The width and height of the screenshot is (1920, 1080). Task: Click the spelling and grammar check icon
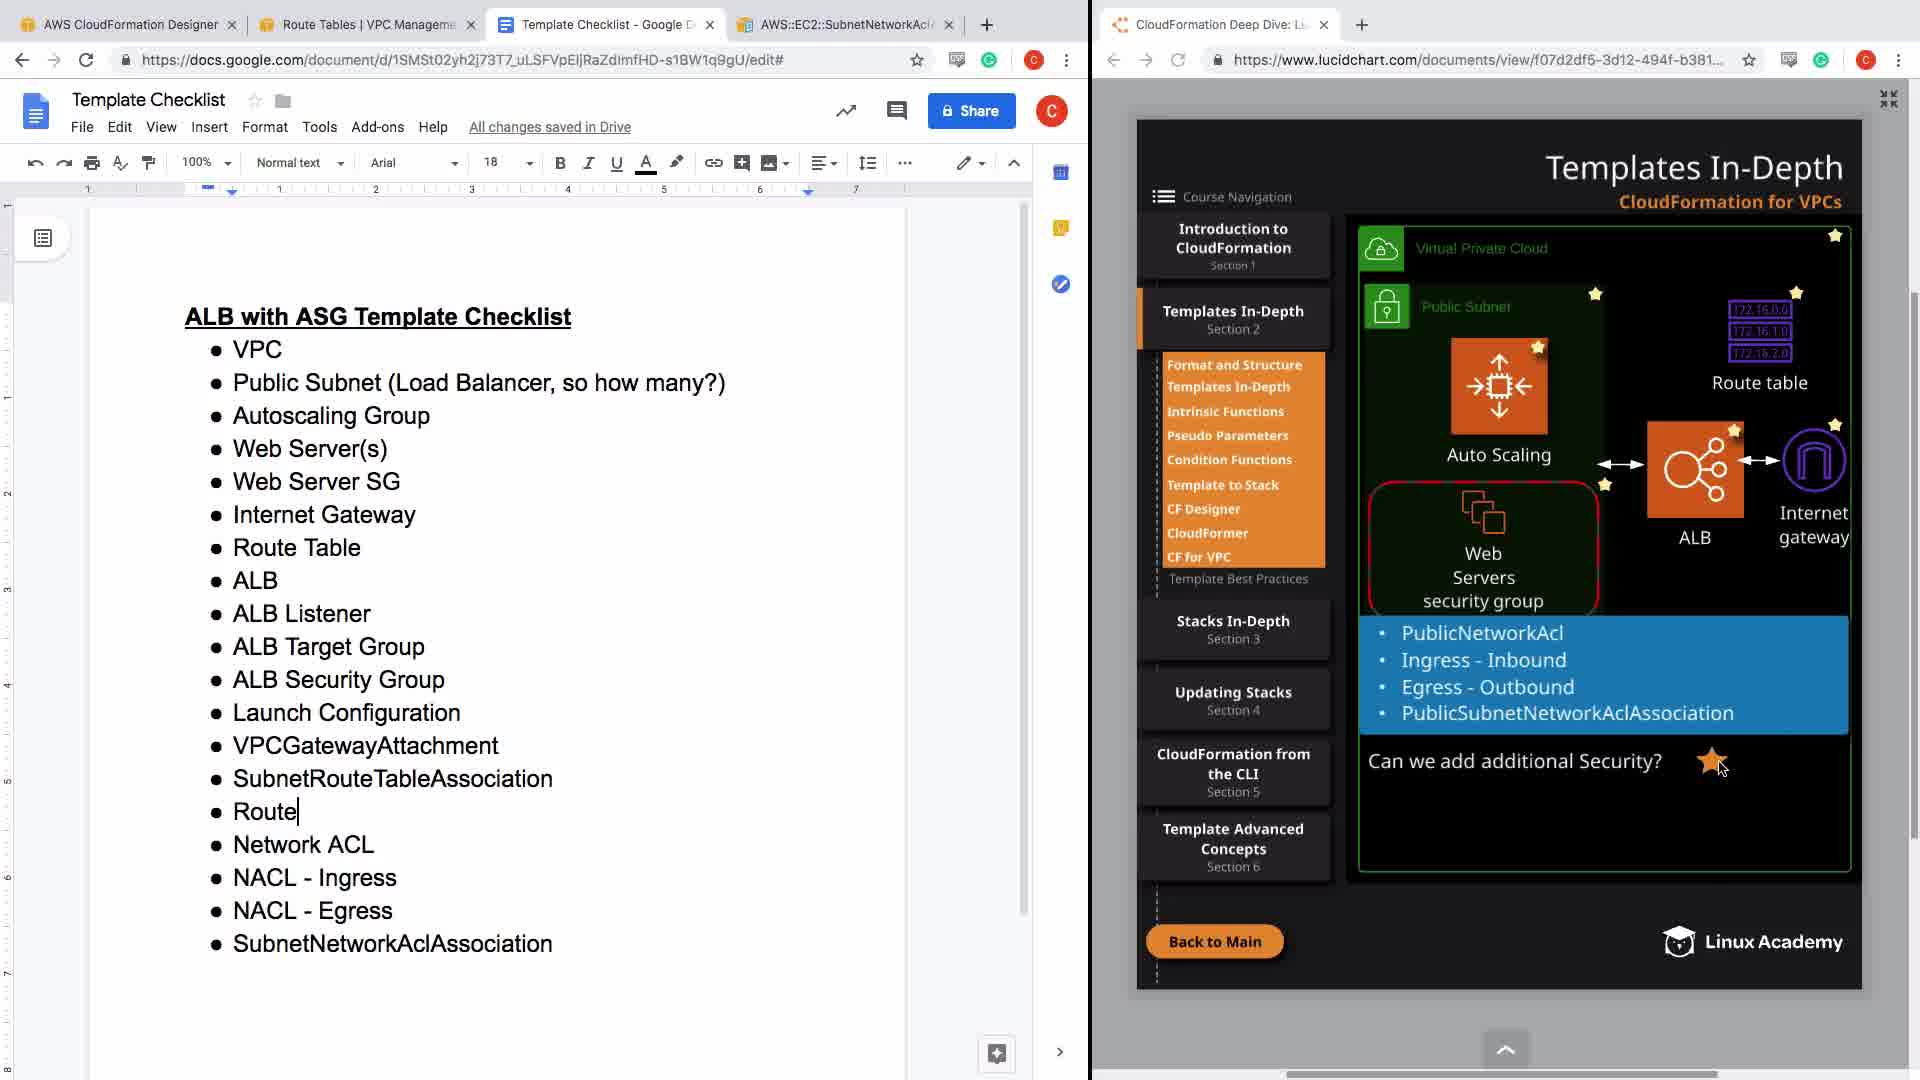[x=120, y=163]
